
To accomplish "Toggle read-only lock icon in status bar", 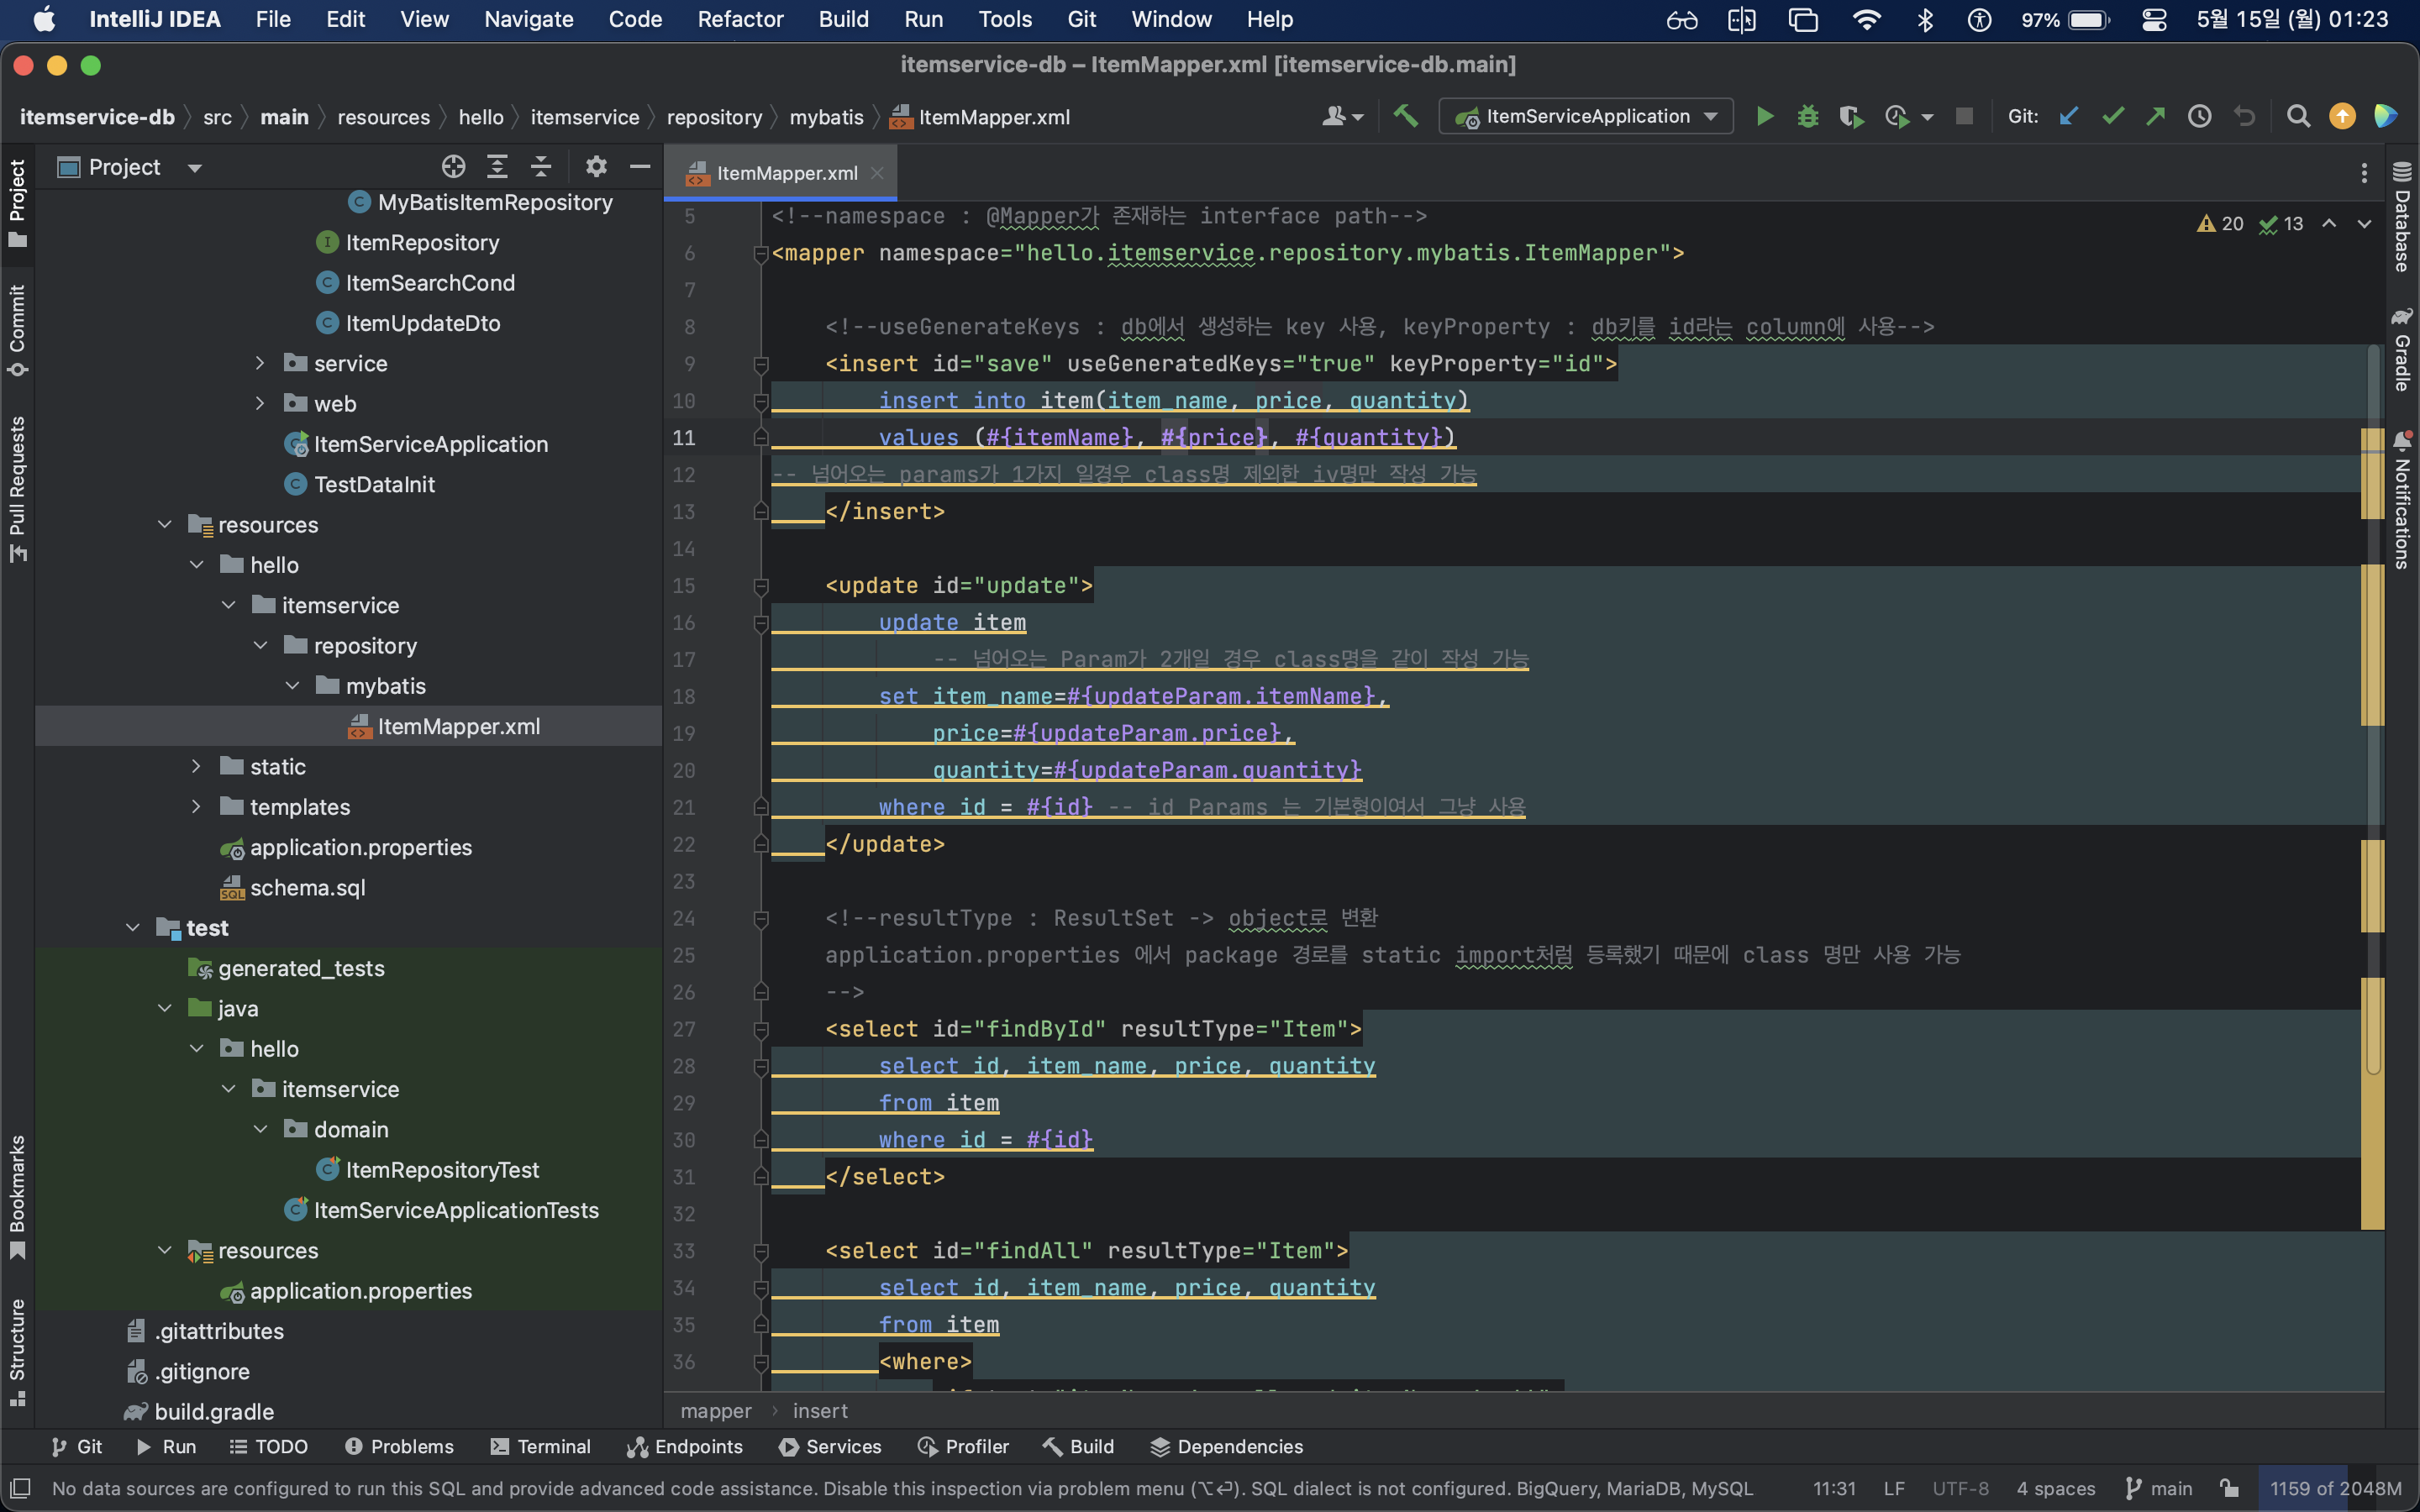I will (2229, 1488).
